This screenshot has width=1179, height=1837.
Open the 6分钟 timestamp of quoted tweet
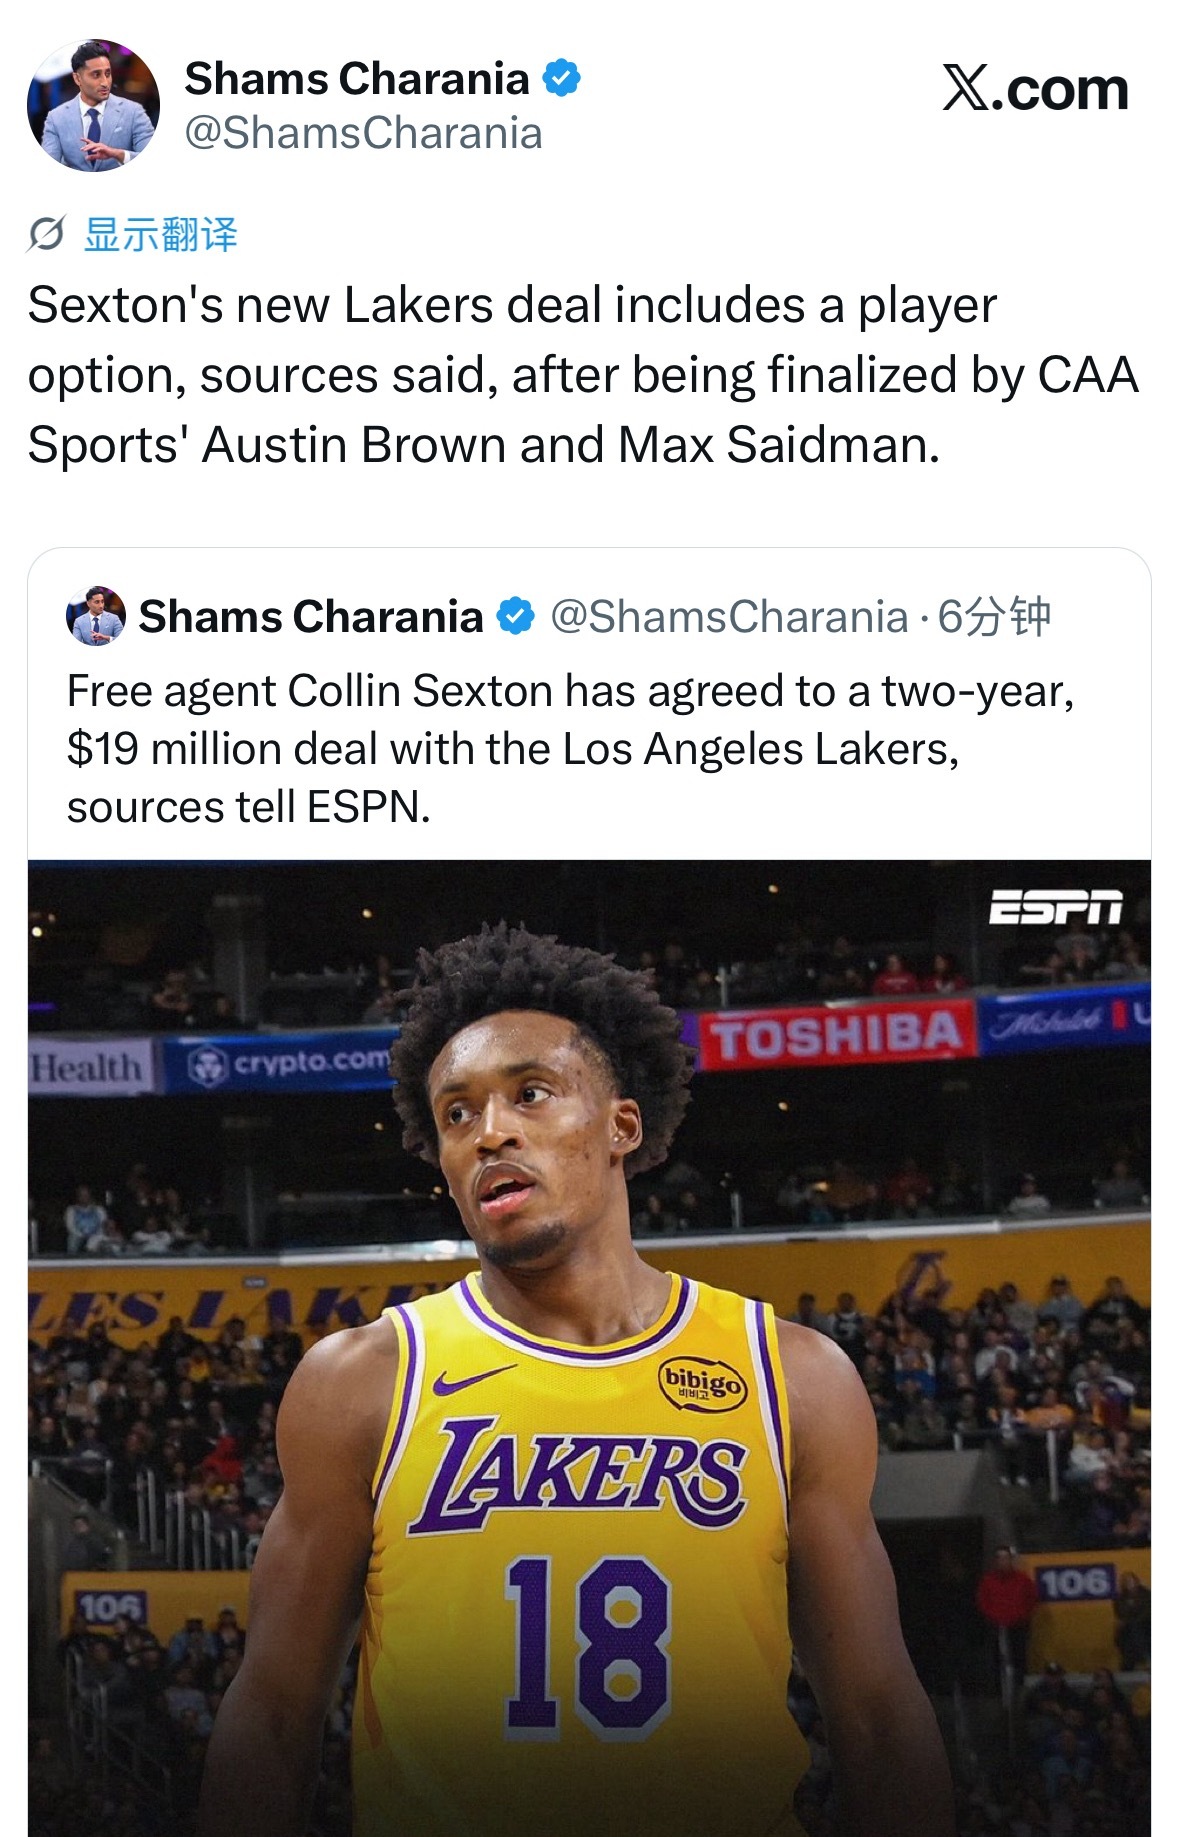tap(993, 617)
